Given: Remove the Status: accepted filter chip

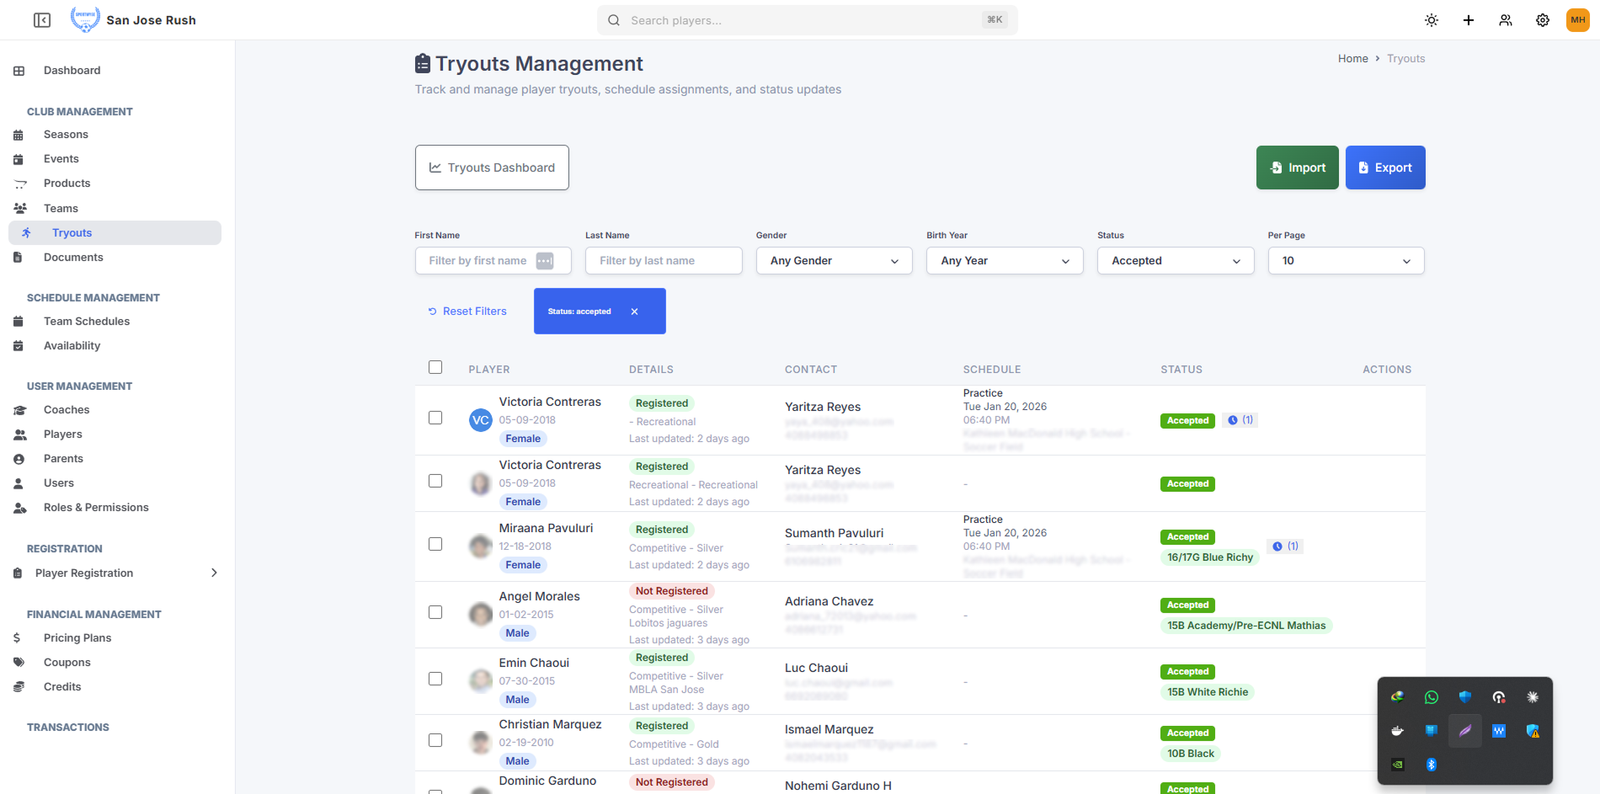Looking at the screenshot, I should click(x=634, y=312).
